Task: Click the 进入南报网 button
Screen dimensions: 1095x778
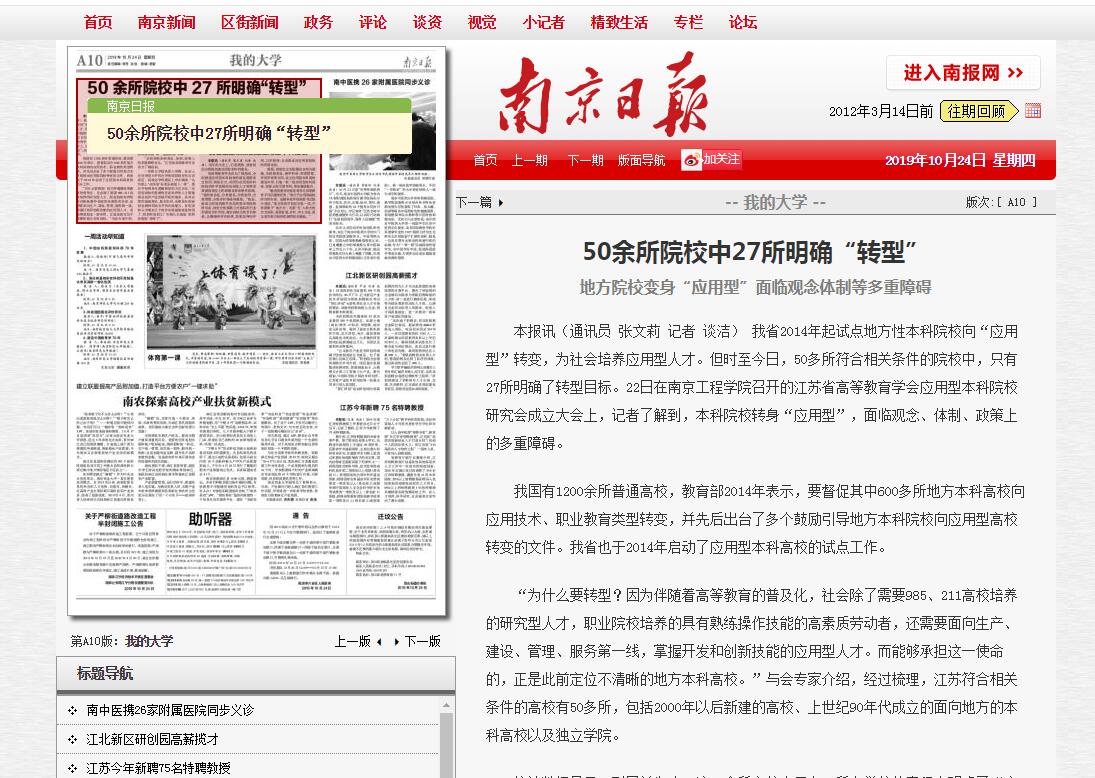Action: (963, 73)
